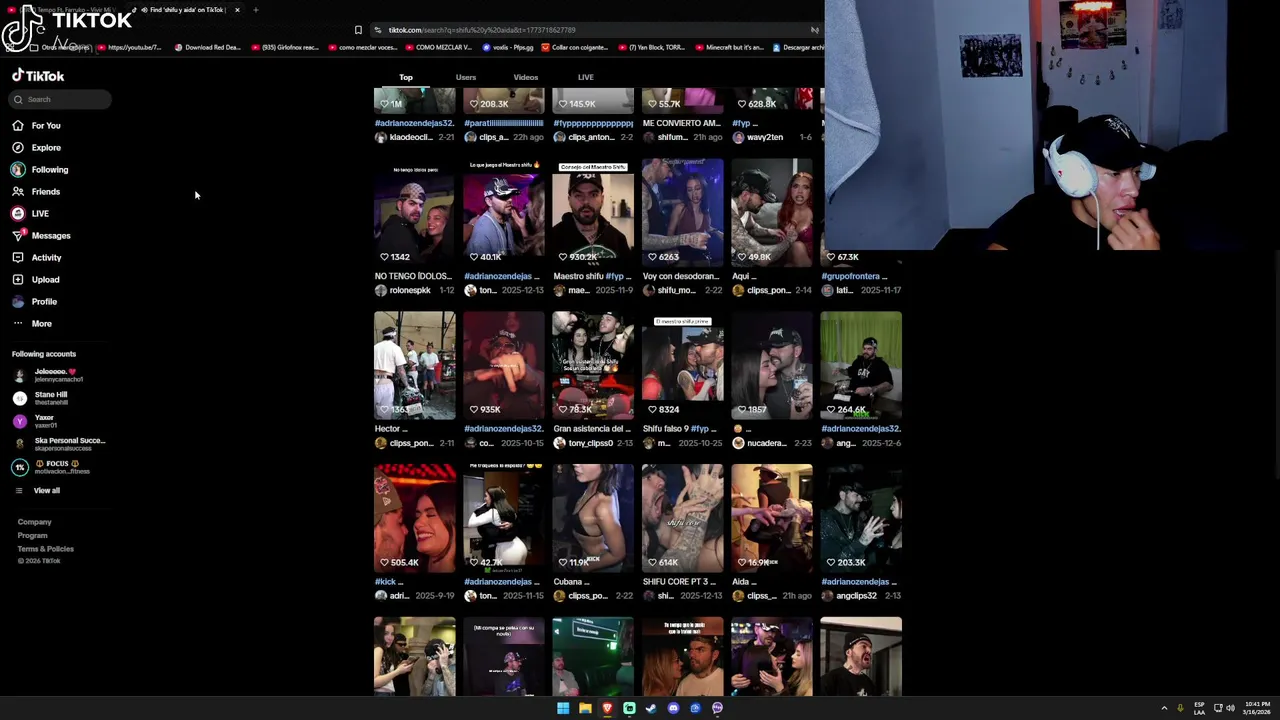Open the video with 203.3K likes
This screenshot has height=720, width=1280.
pos(861,517)
